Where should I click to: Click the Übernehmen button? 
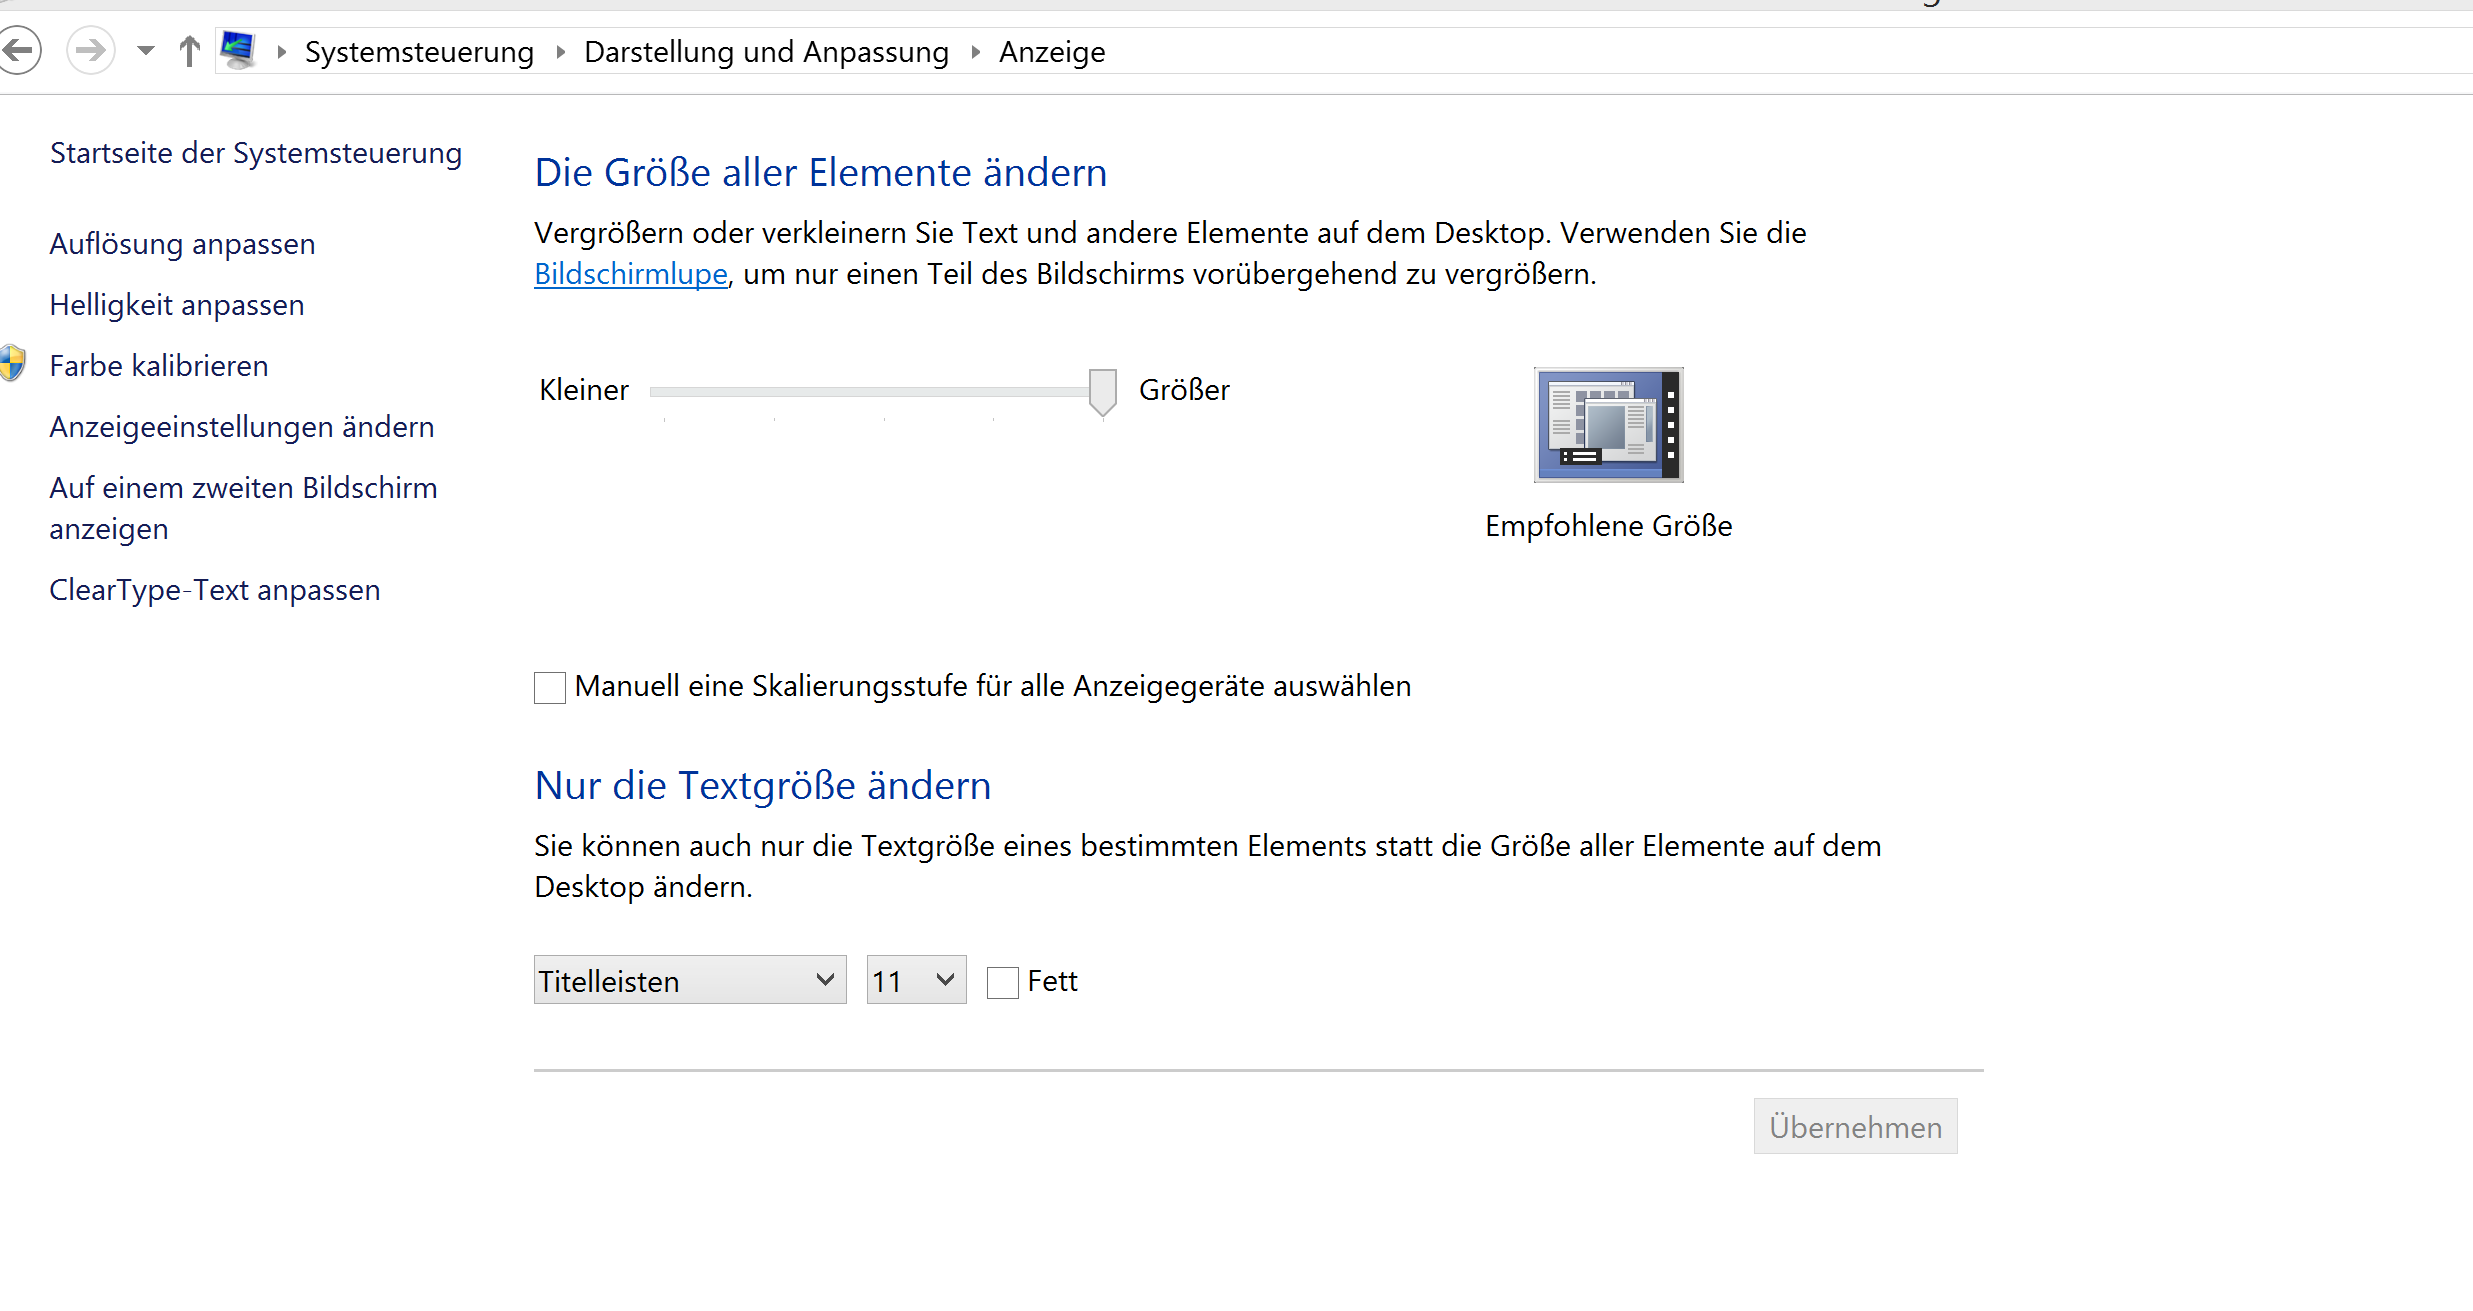(x=1855, y=1127)
